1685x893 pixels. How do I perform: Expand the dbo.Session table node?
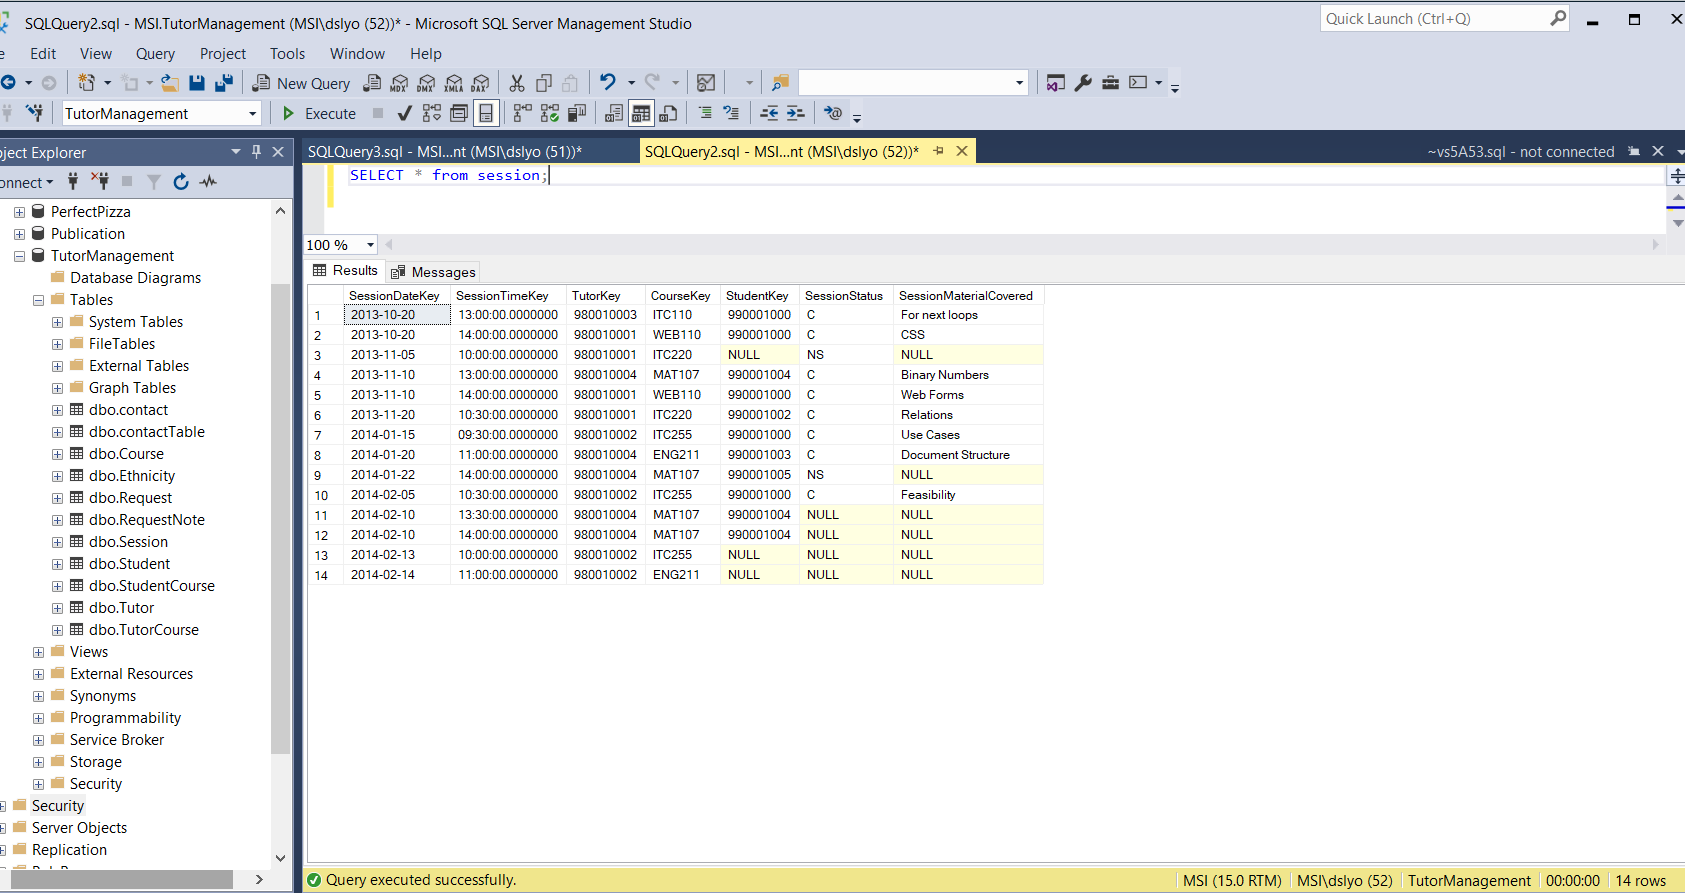coord(57,542)
